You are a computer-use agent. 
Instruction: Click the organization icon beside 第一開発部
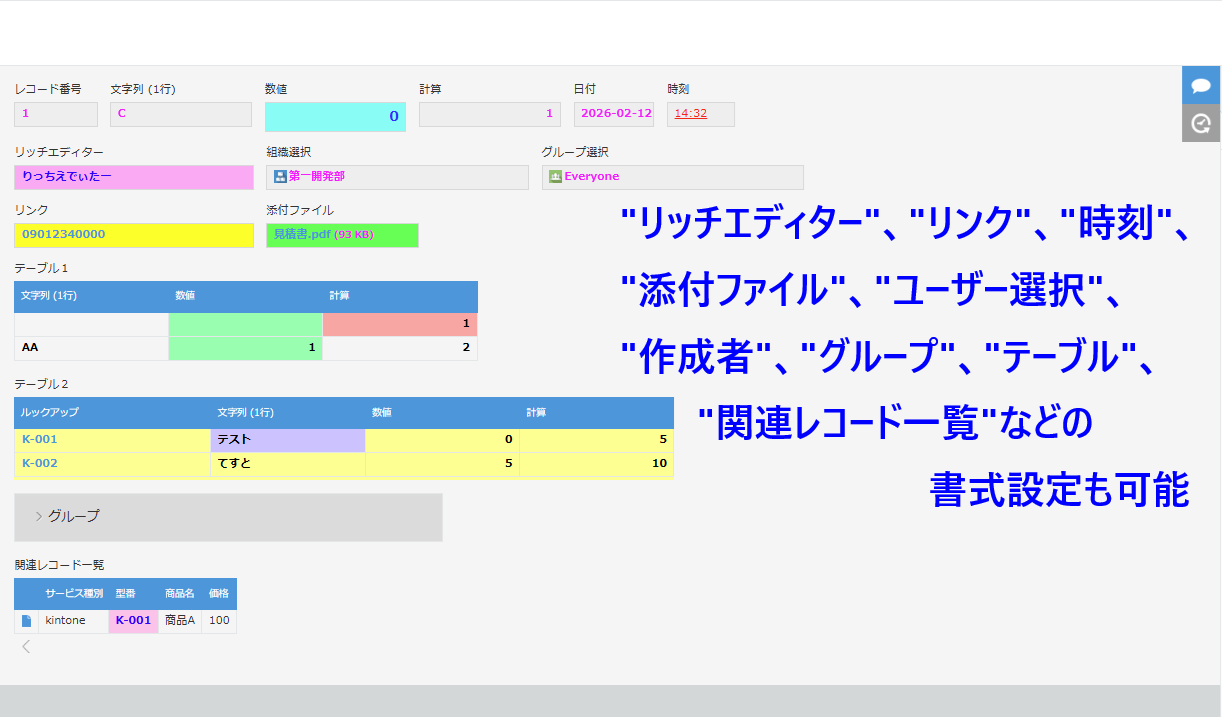[x=280, y=177]
